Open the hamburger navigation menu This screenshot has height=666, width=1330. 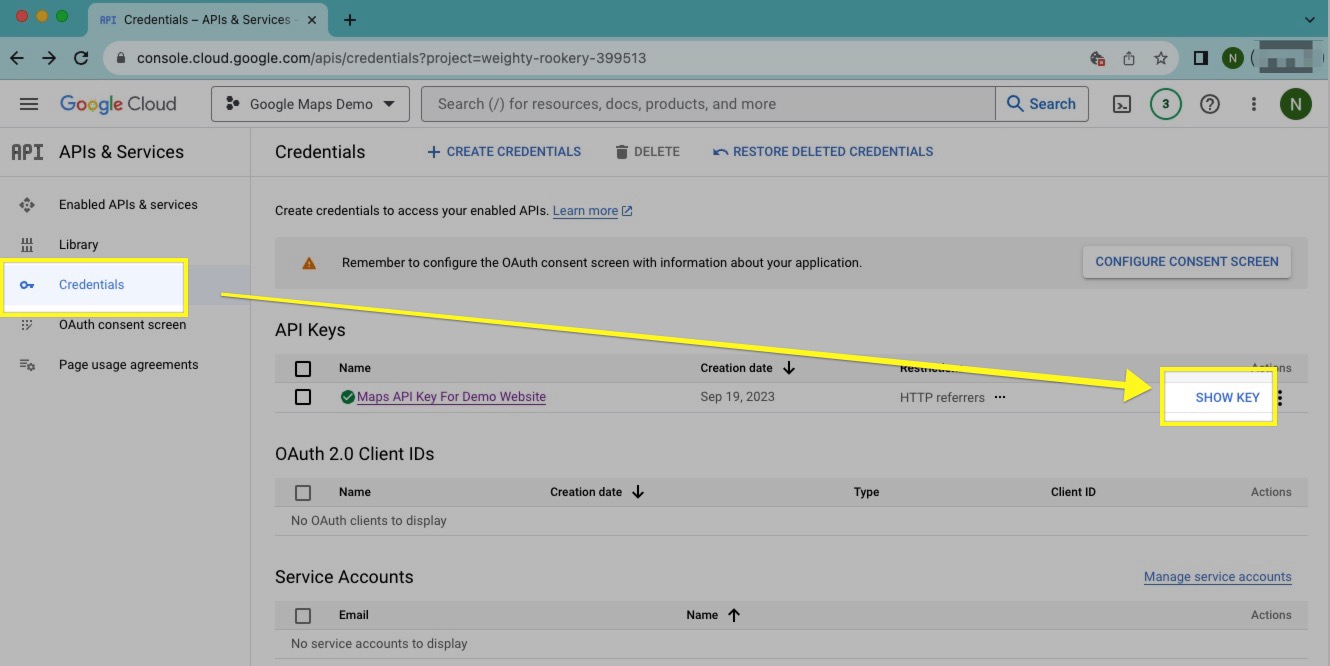pyautogui.click(x=29, y=104)
